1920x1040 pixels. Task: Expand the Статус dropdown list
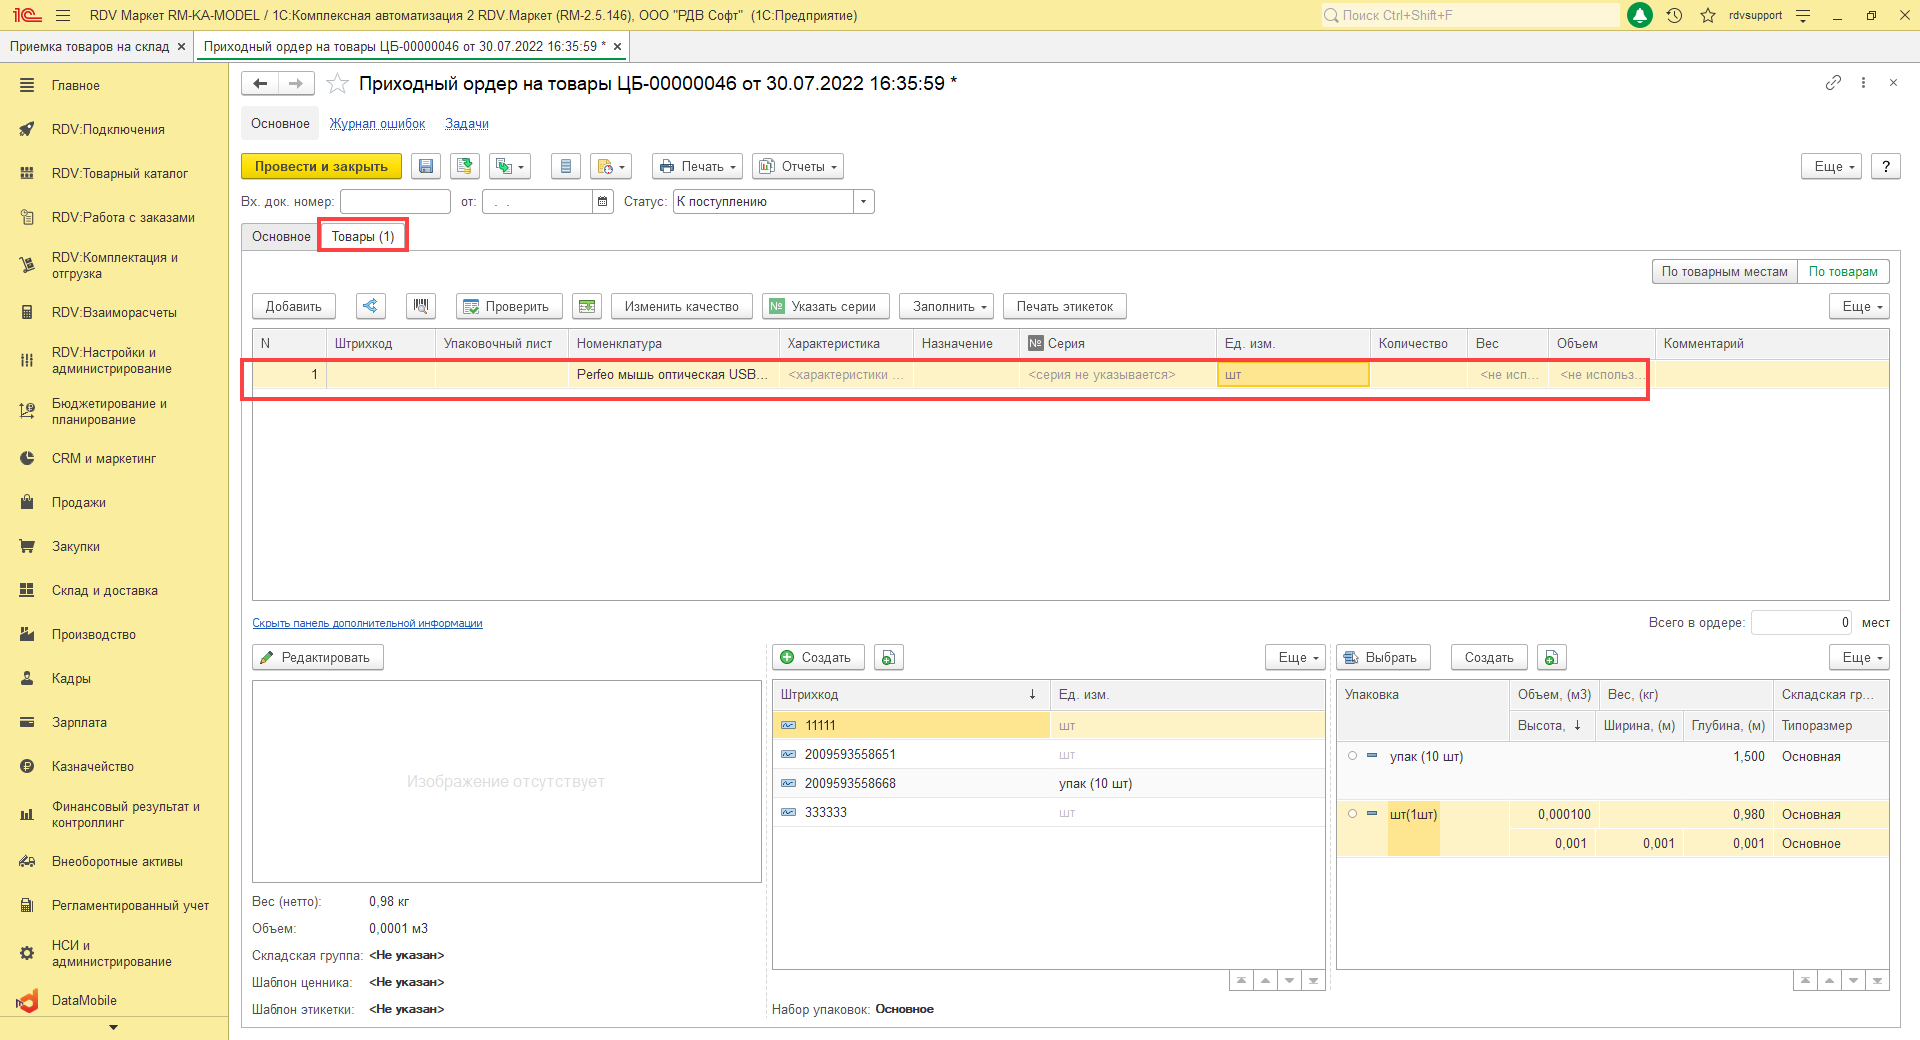[863, 202]
